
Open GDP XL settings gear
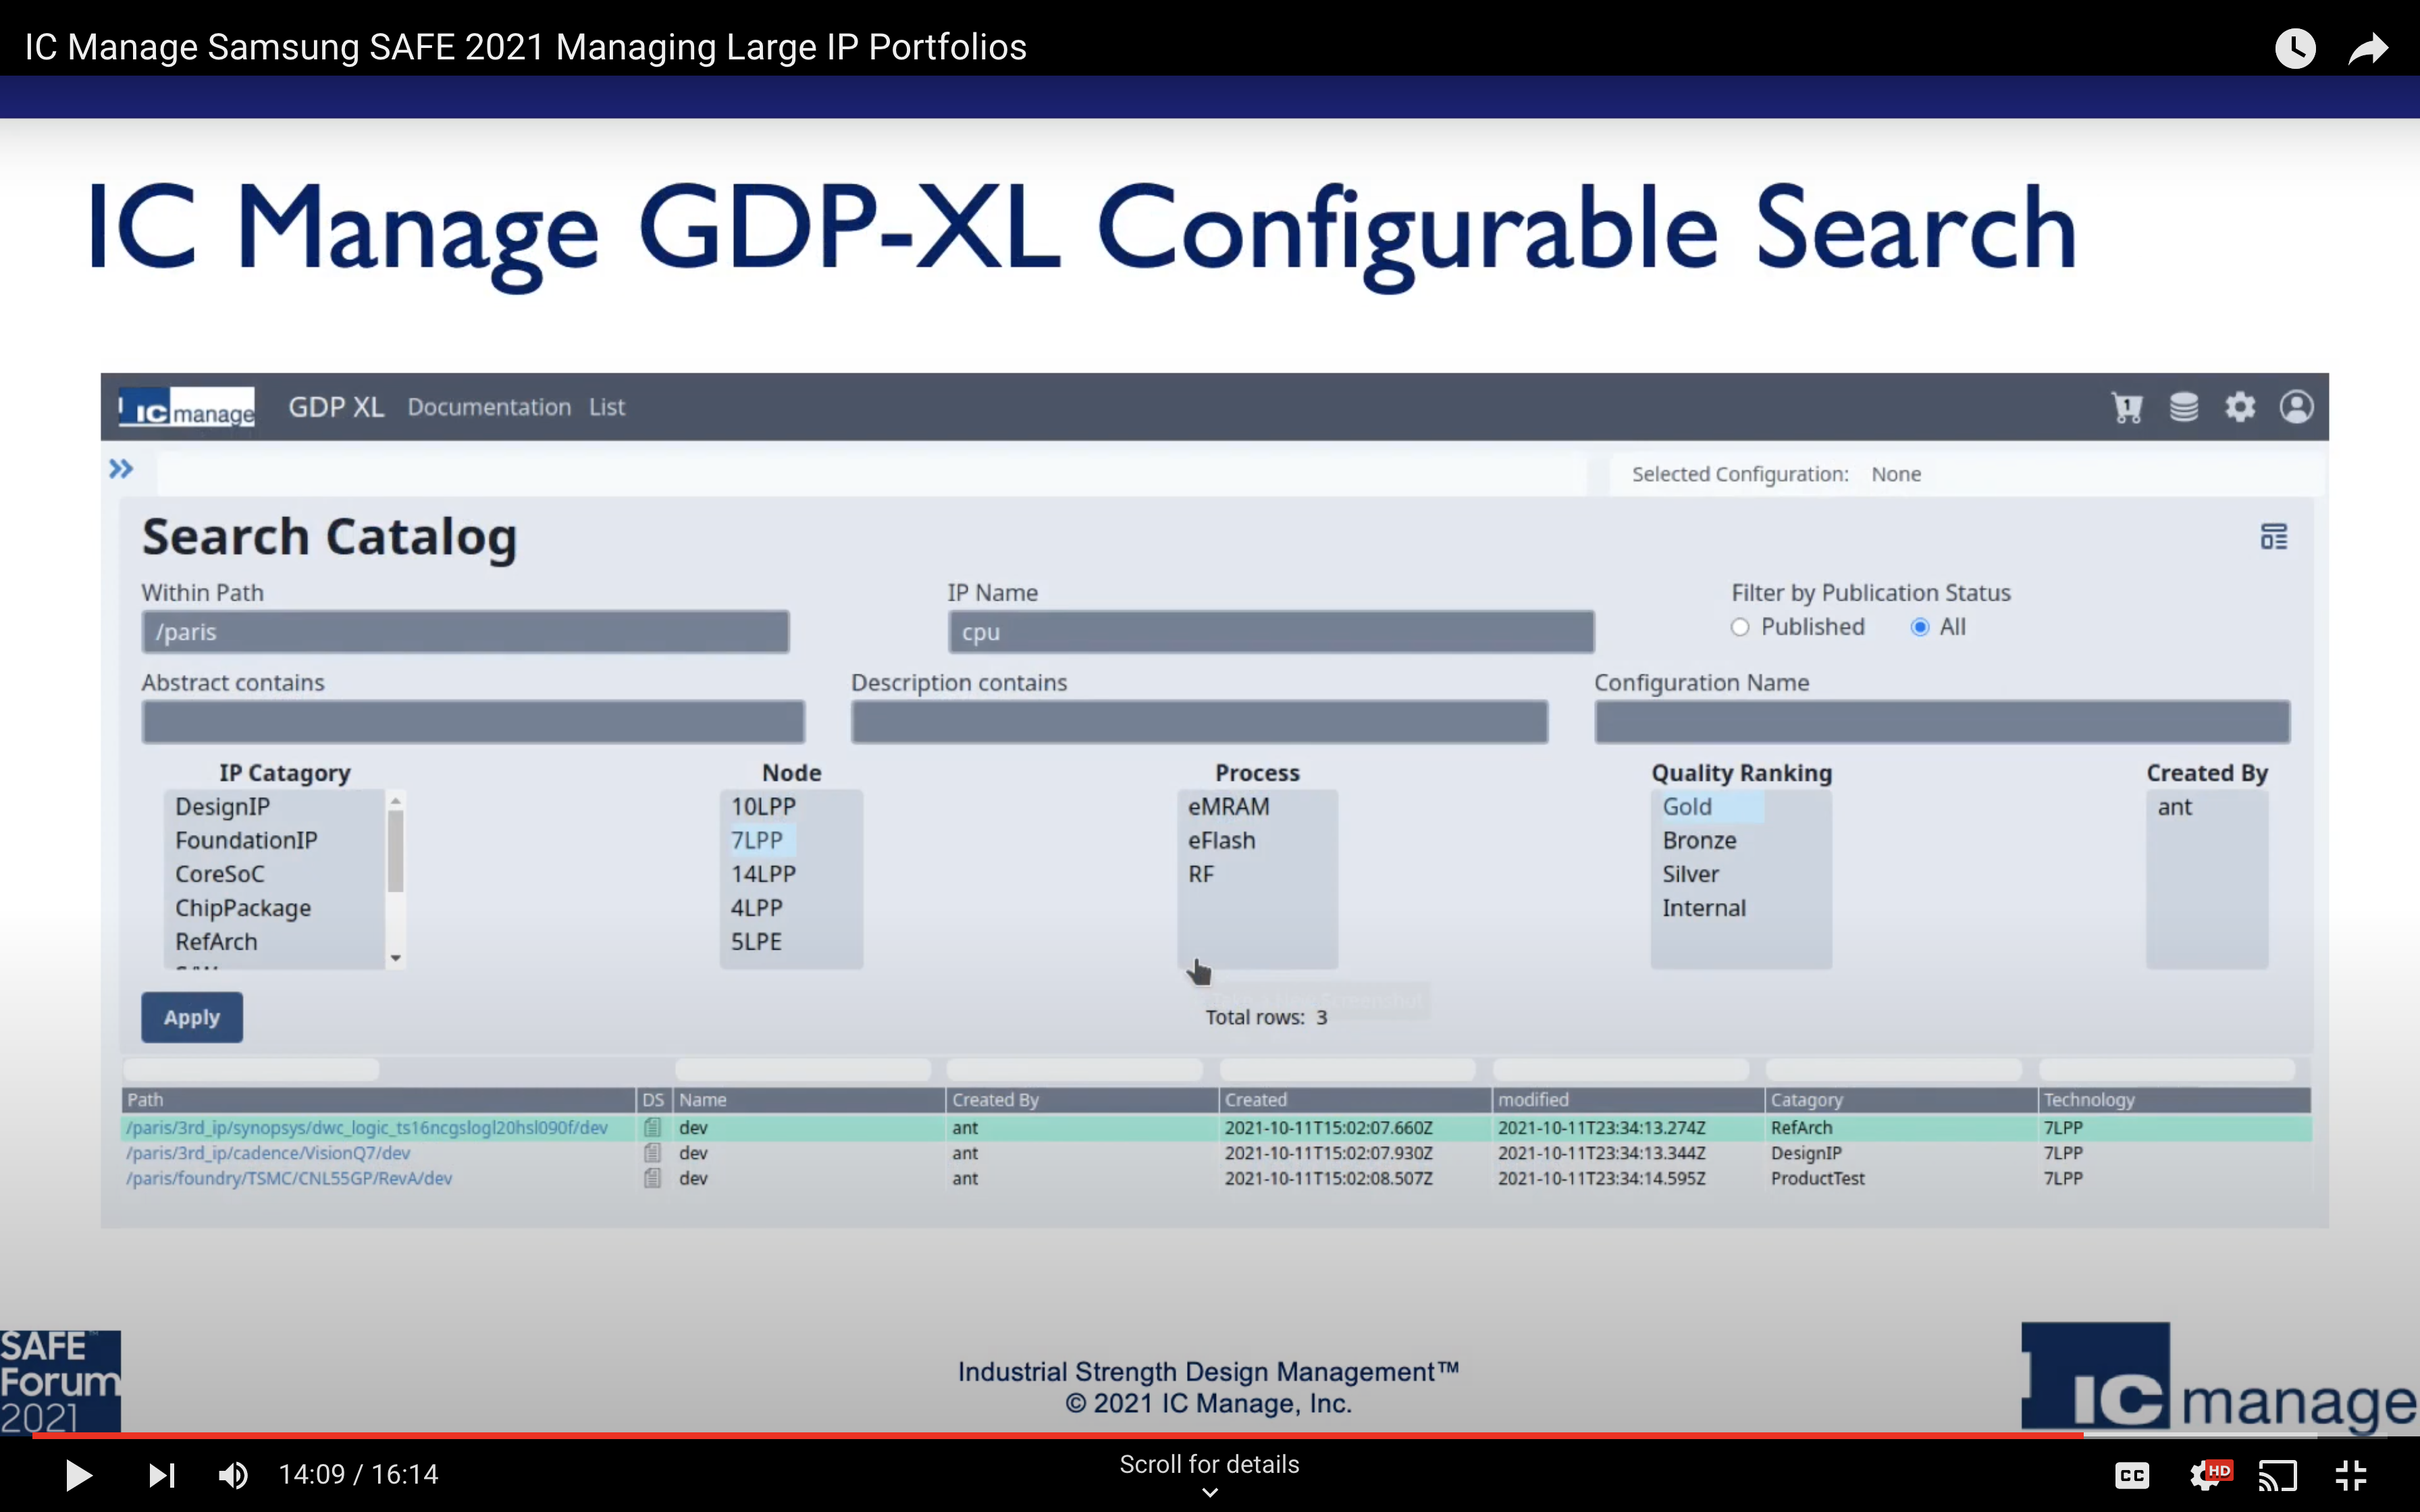coord(2240,407)
